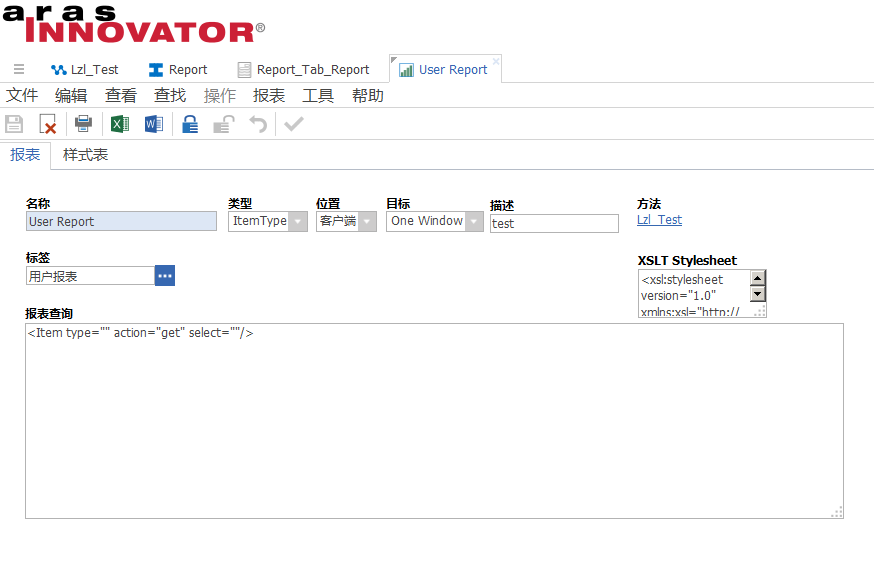Select the User Report tab

click(x=445, y=69)
